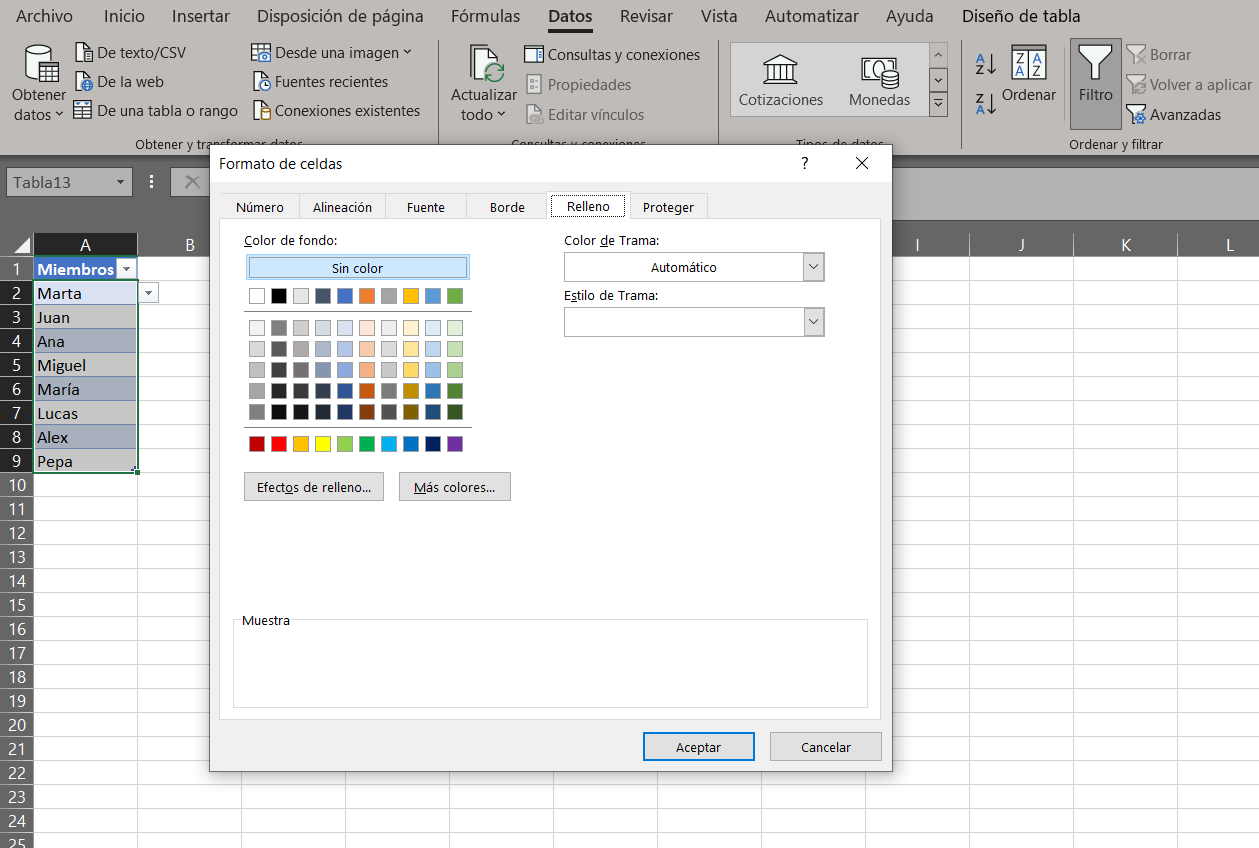Pick the orange swatch in theme row
The width and height of the screenshot is (1259, 848).
point(367,296)
